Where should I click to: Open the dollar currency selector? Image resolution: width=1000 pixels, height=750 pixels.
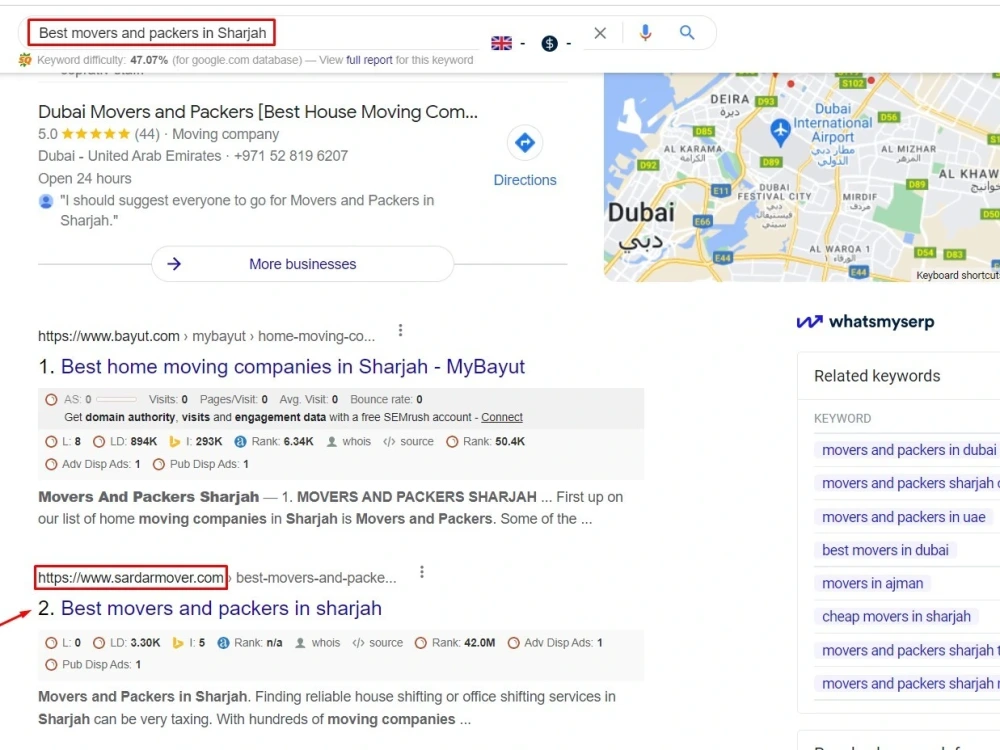[549, 43]
